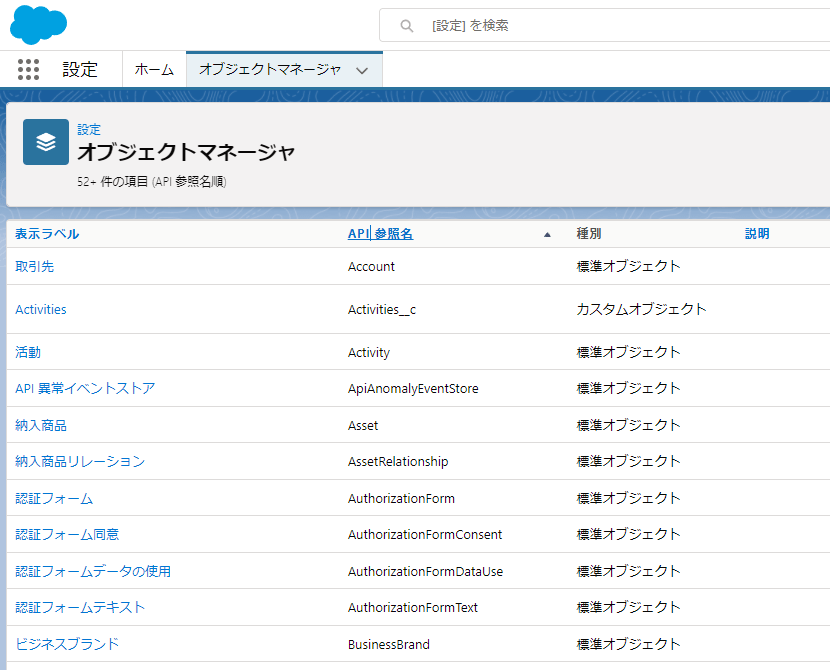Open the 納入商品リレーション object
The image size is (830, 670).
pyautogui.click(x=80, y=461)
